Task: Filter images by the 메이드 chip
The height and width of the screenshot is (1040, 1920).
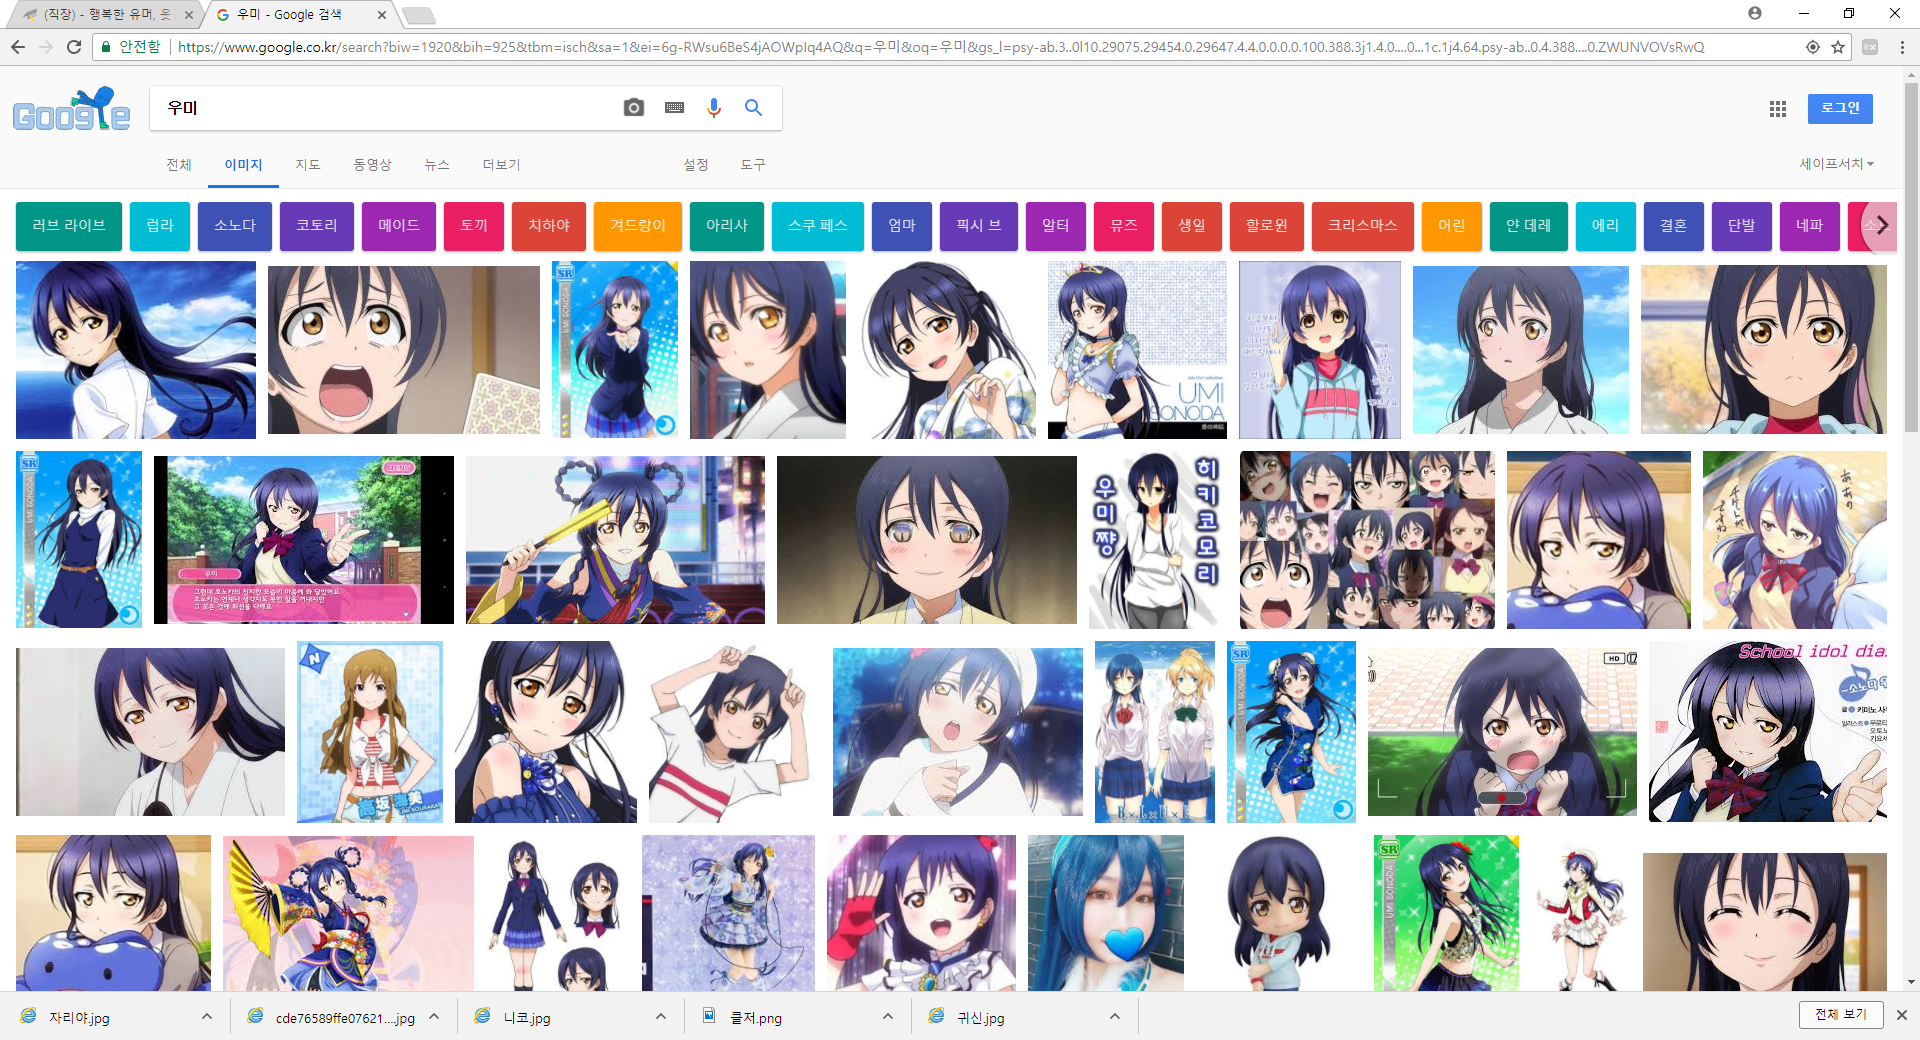Action: 399,225
